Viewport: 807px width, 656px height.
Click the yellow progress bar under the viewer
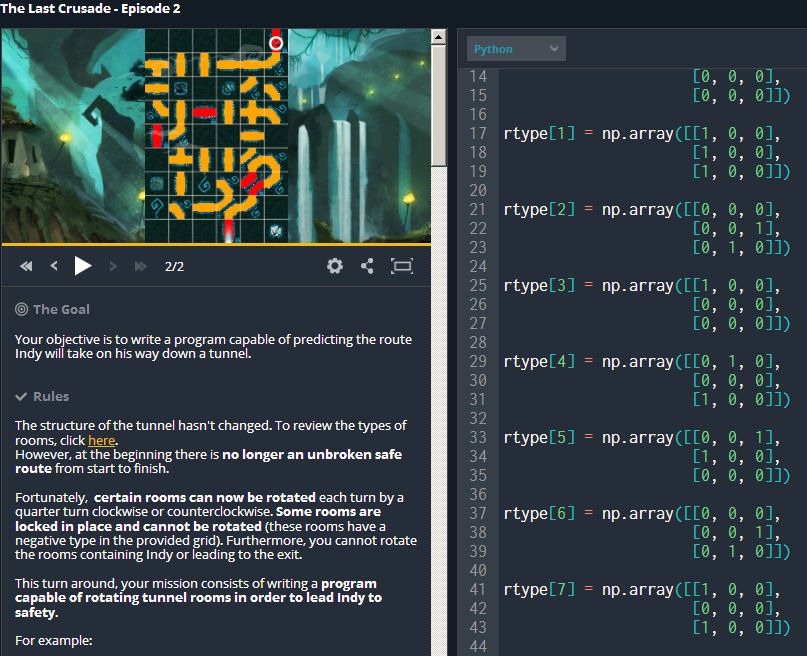coord(217,245)
